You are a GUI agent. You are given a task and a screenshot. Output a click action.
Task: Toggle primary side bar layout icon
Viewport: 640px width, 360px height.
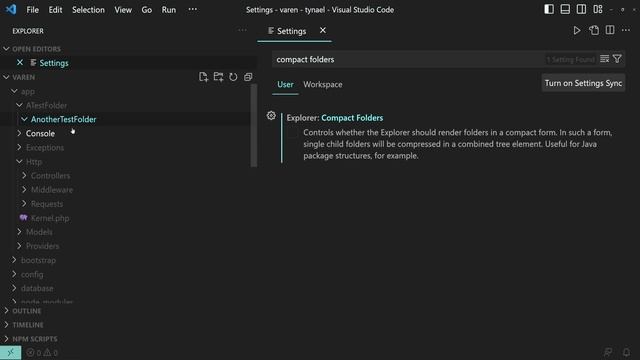[549, 9]
